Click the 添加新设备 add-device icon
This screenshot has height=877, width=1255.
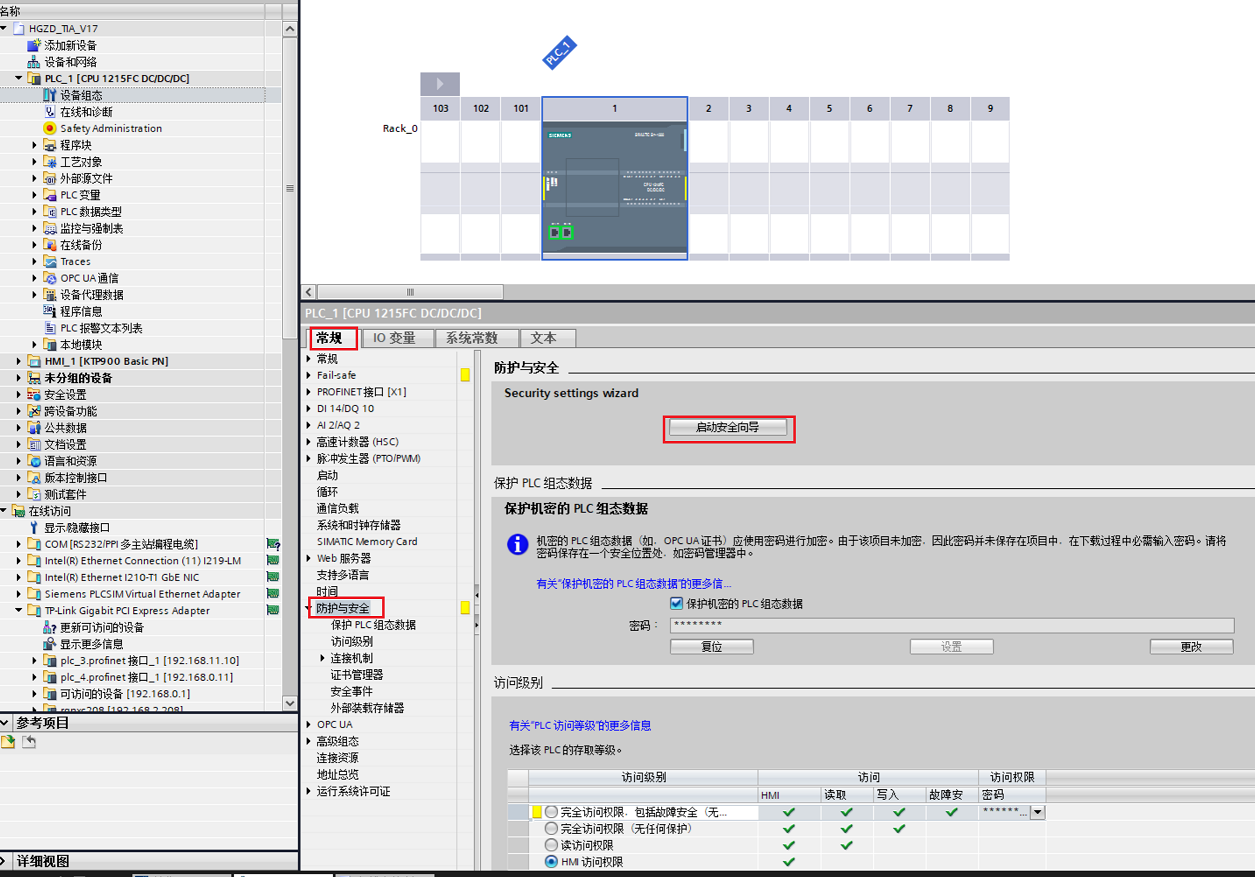click(x=34, y=45)
